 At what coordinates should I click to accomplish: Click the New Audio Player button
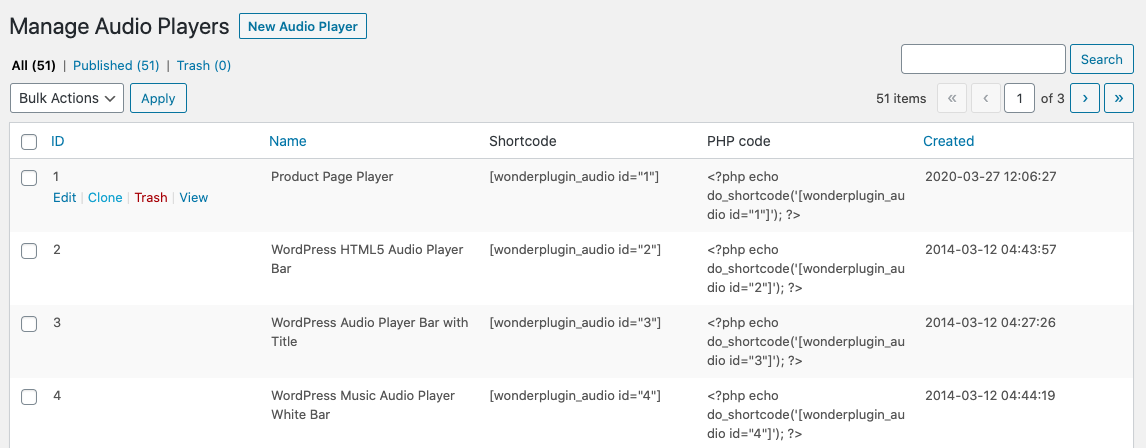(x=303, y=27)
